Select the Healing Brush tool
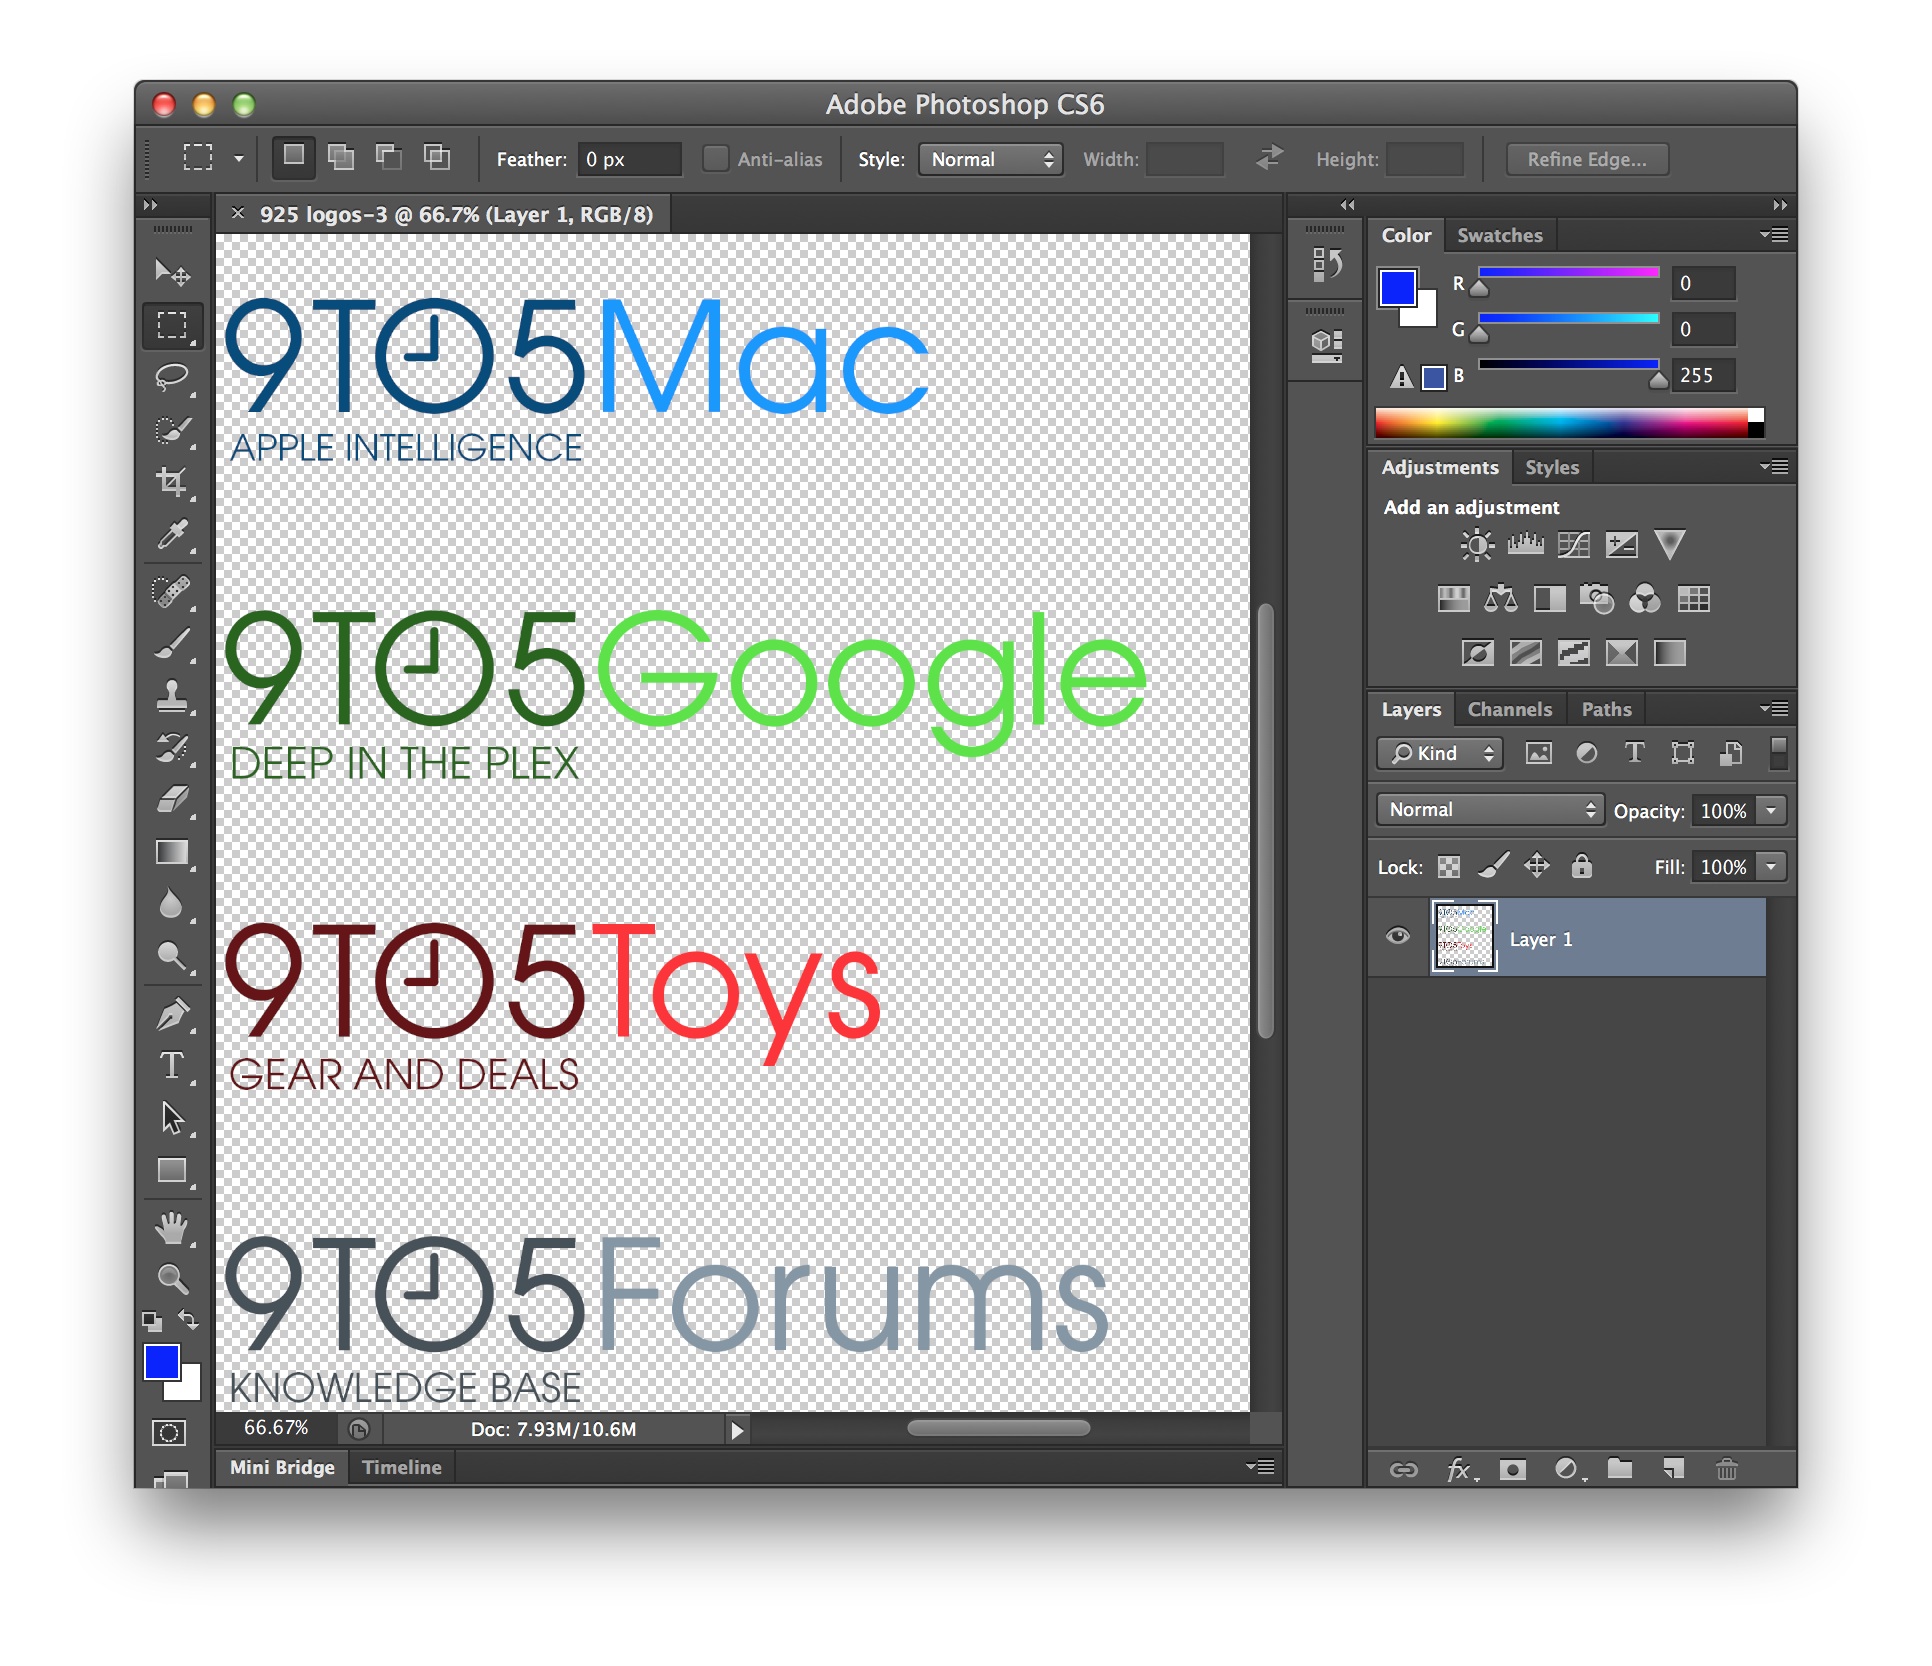This screenshot has width=1932, height=1666. point(173,591)
